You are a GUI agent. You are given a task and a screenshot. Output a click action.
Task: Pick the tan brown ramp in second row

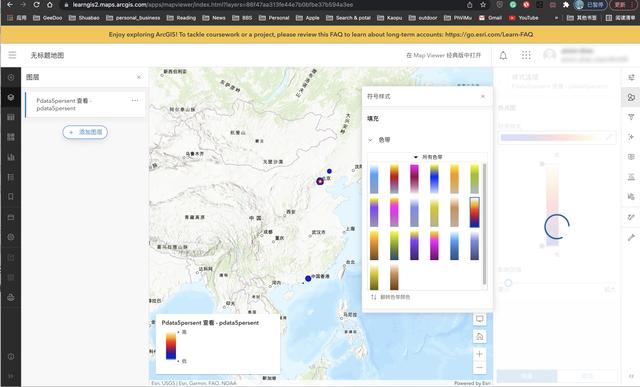click(454, 212)
